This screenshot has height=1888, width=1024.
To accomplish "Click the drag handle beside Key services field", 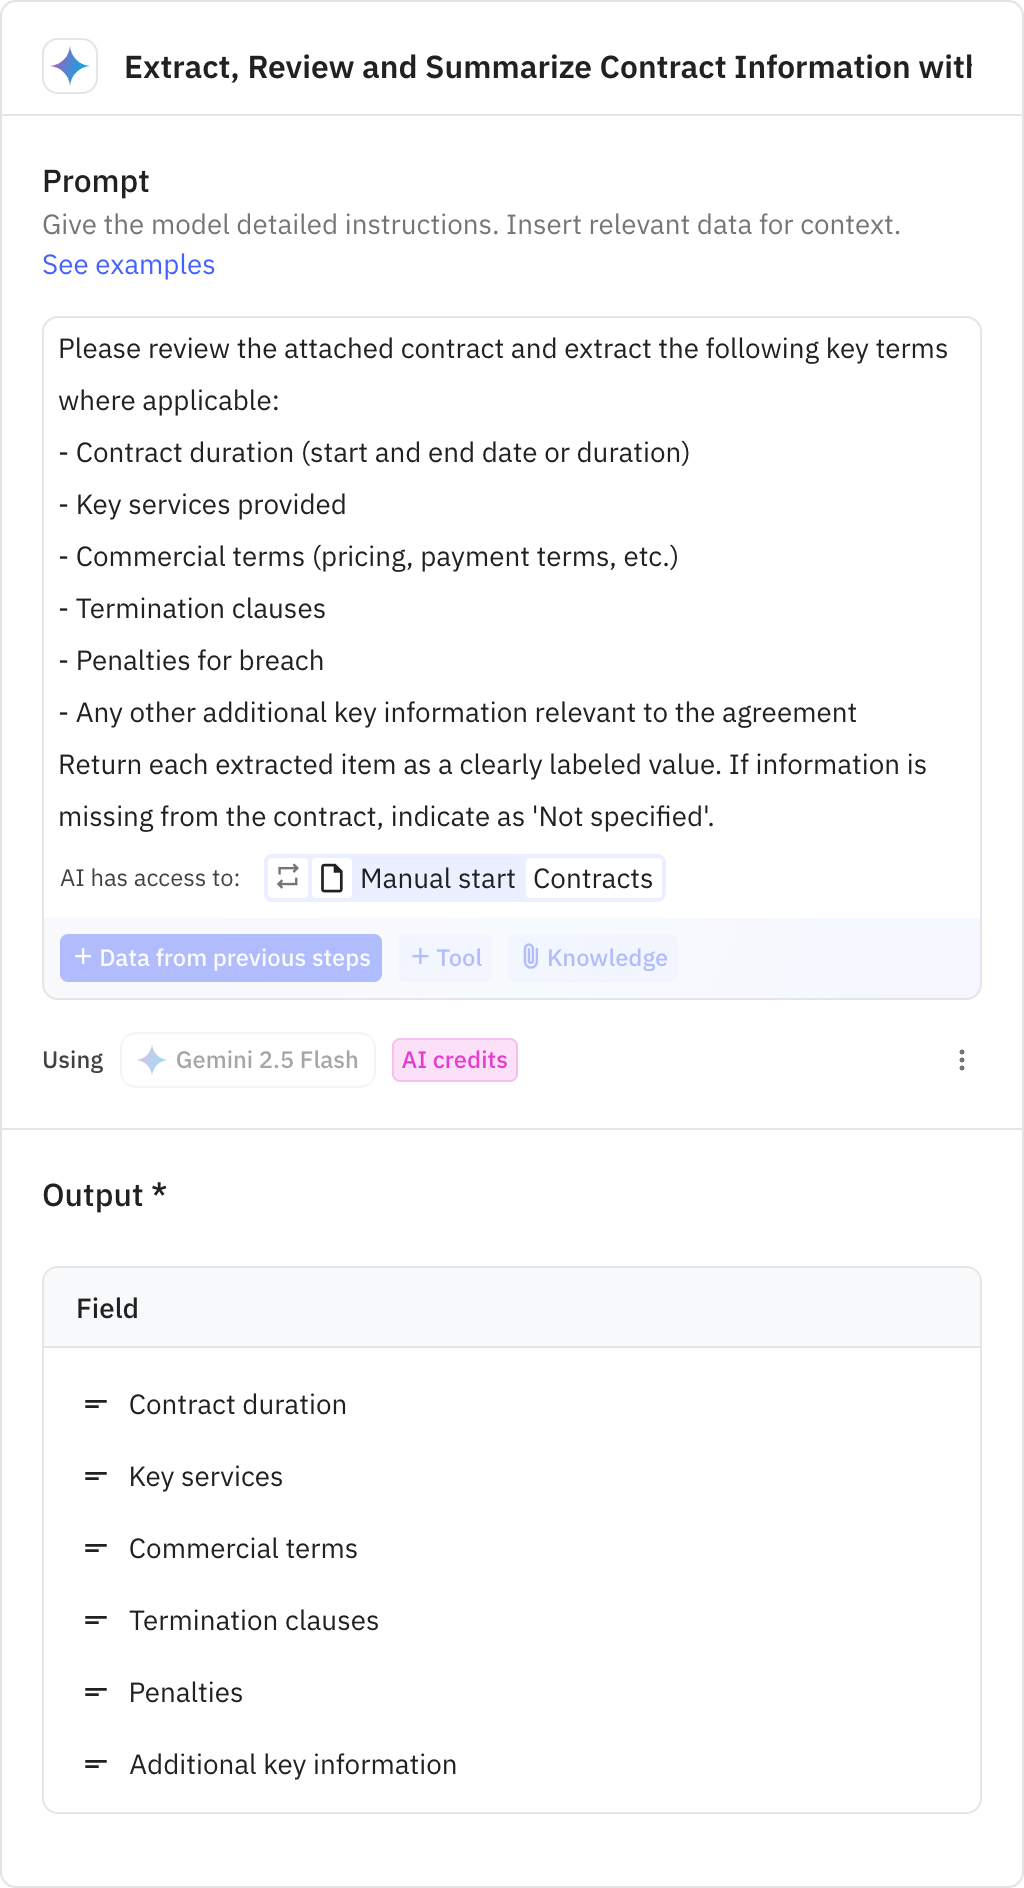I will point(95,1476).
